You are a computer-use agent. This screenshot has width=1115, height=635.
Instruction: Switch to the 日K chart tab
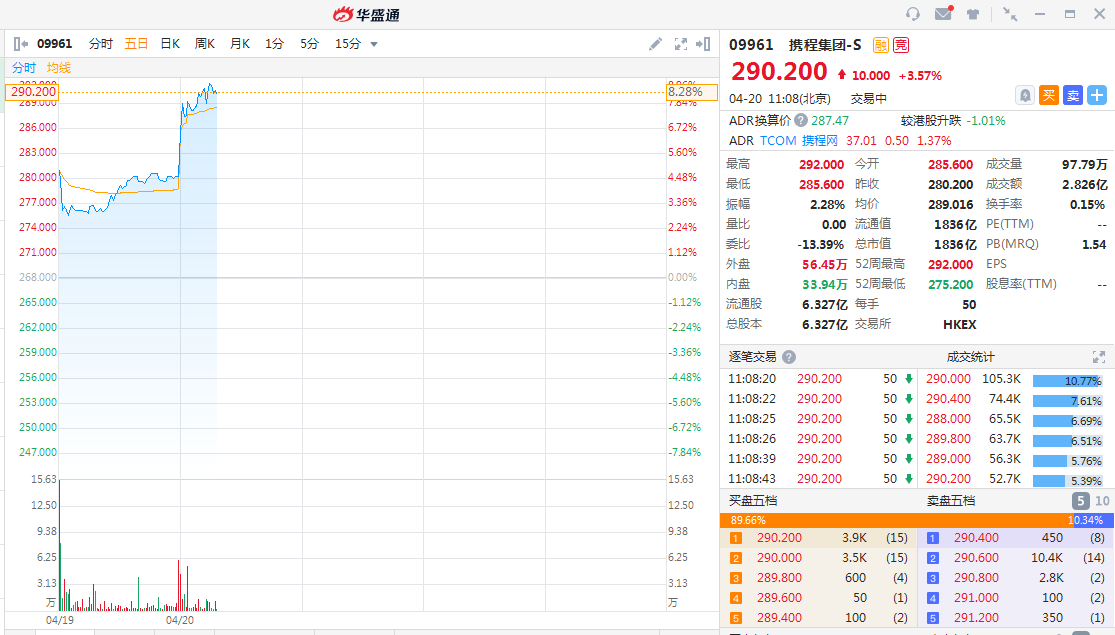tap(170, 44)
